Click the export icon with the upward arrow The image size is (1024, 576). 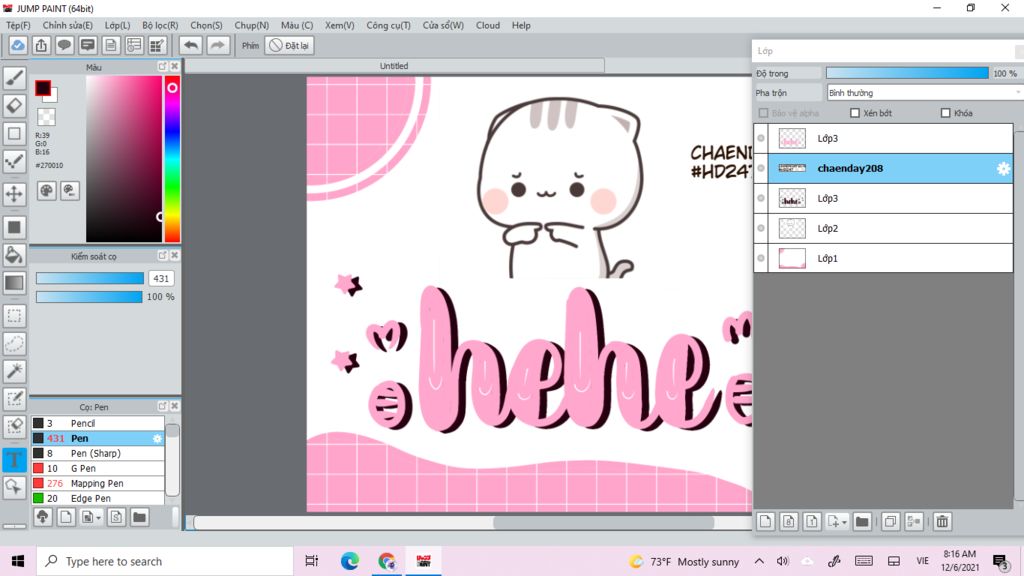pyautogui.click(x=41, y=45)
